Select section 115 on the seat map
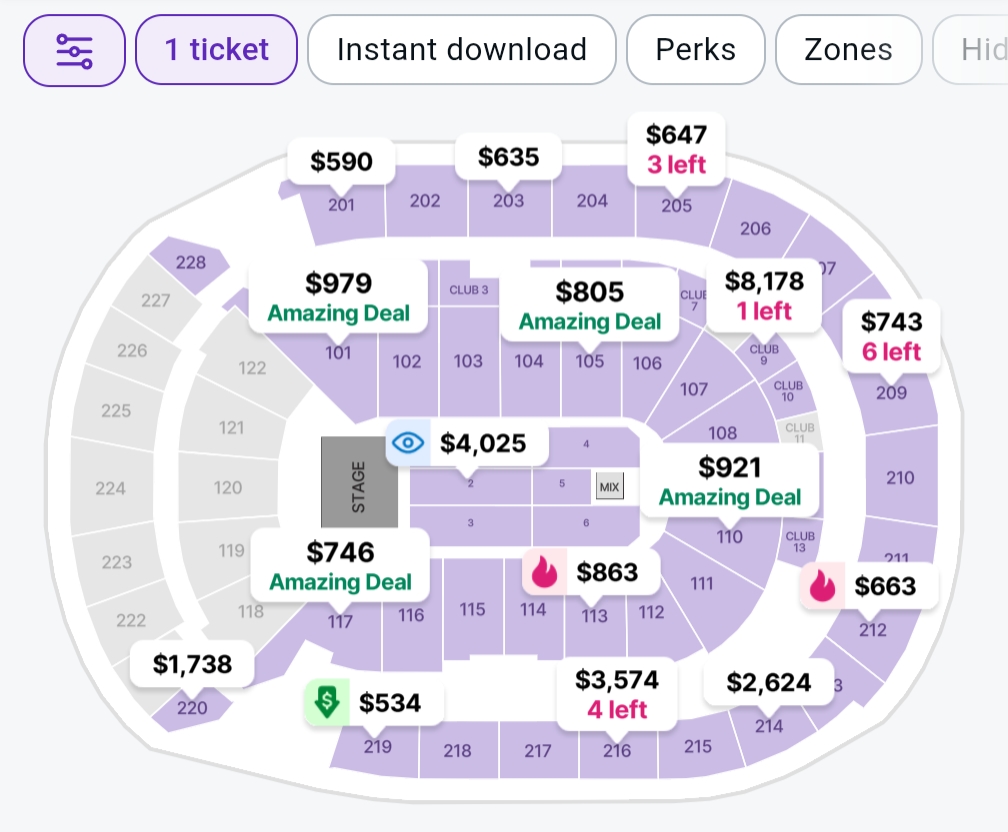This screenshot has height=832, width=1008. 472,609
